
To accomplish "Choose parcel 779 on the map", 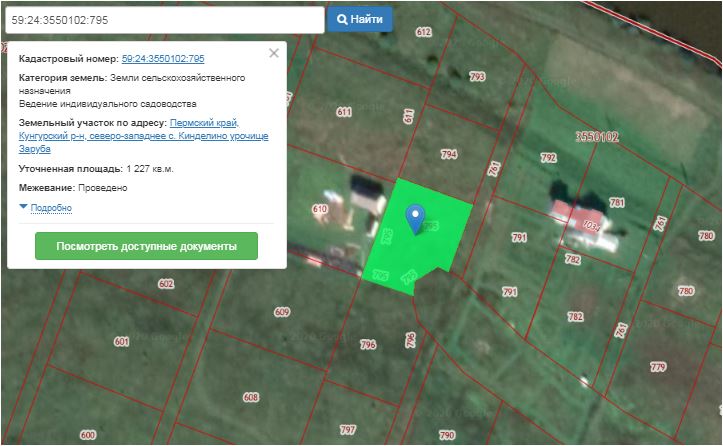I will tap(657, 367).
